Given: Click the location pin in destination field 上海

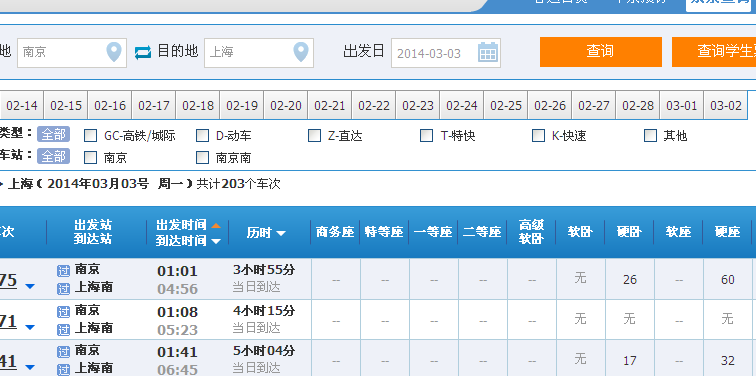Looking at the screenshot, I should tap(301, 52).
